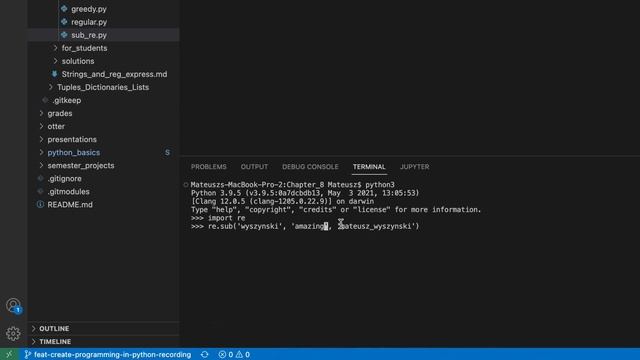The image size is (640, 360).
Task: Click the icon beside .gitkeep
Action: [45, 100]
